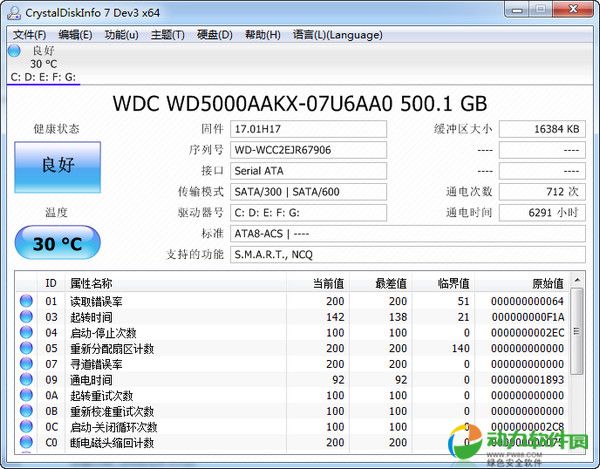Screen dimensions: 600x469
Task: Click the status orb for 重新分配扇区计数
Action: (26, 349)
